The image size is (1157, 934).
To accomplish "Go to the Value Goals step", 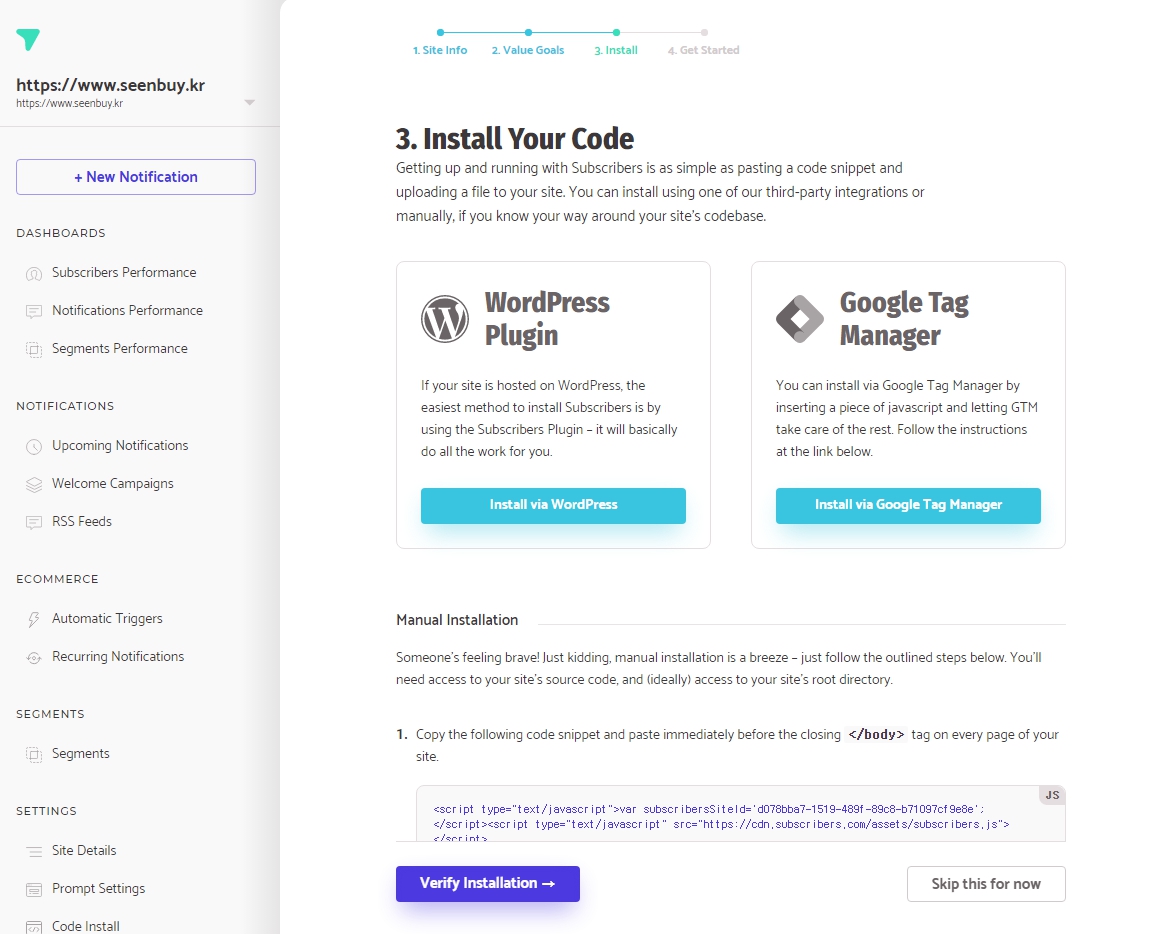I will 528,50.
